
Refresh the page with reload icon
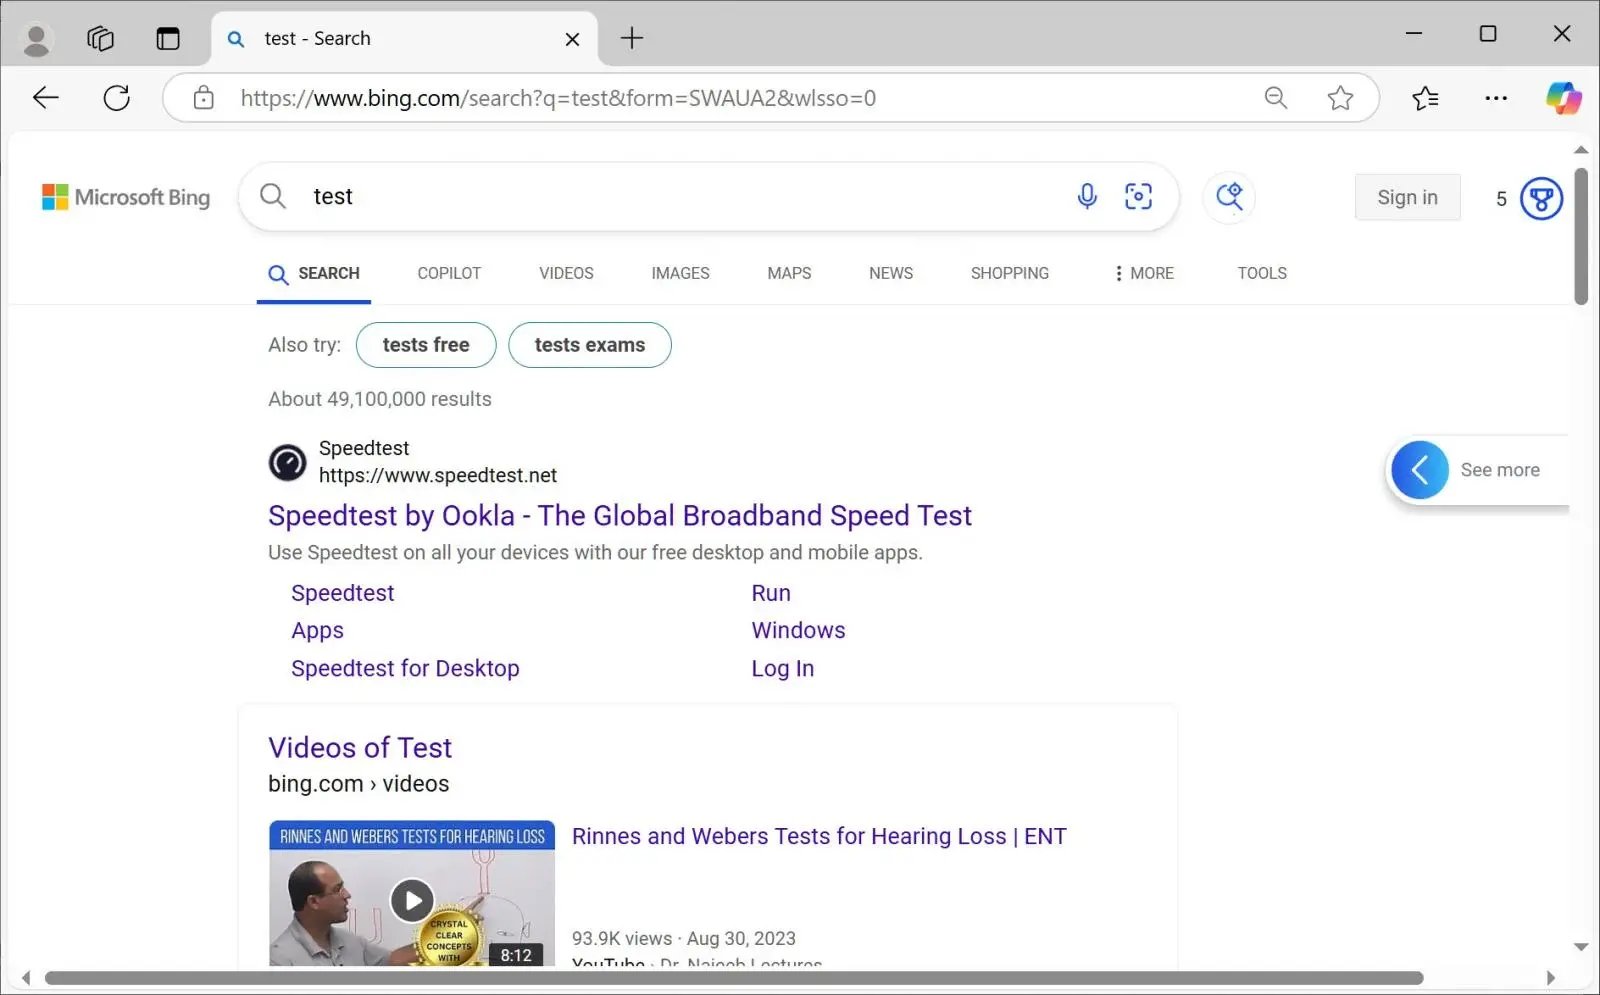pyautogui.click(x=117, y=98)
